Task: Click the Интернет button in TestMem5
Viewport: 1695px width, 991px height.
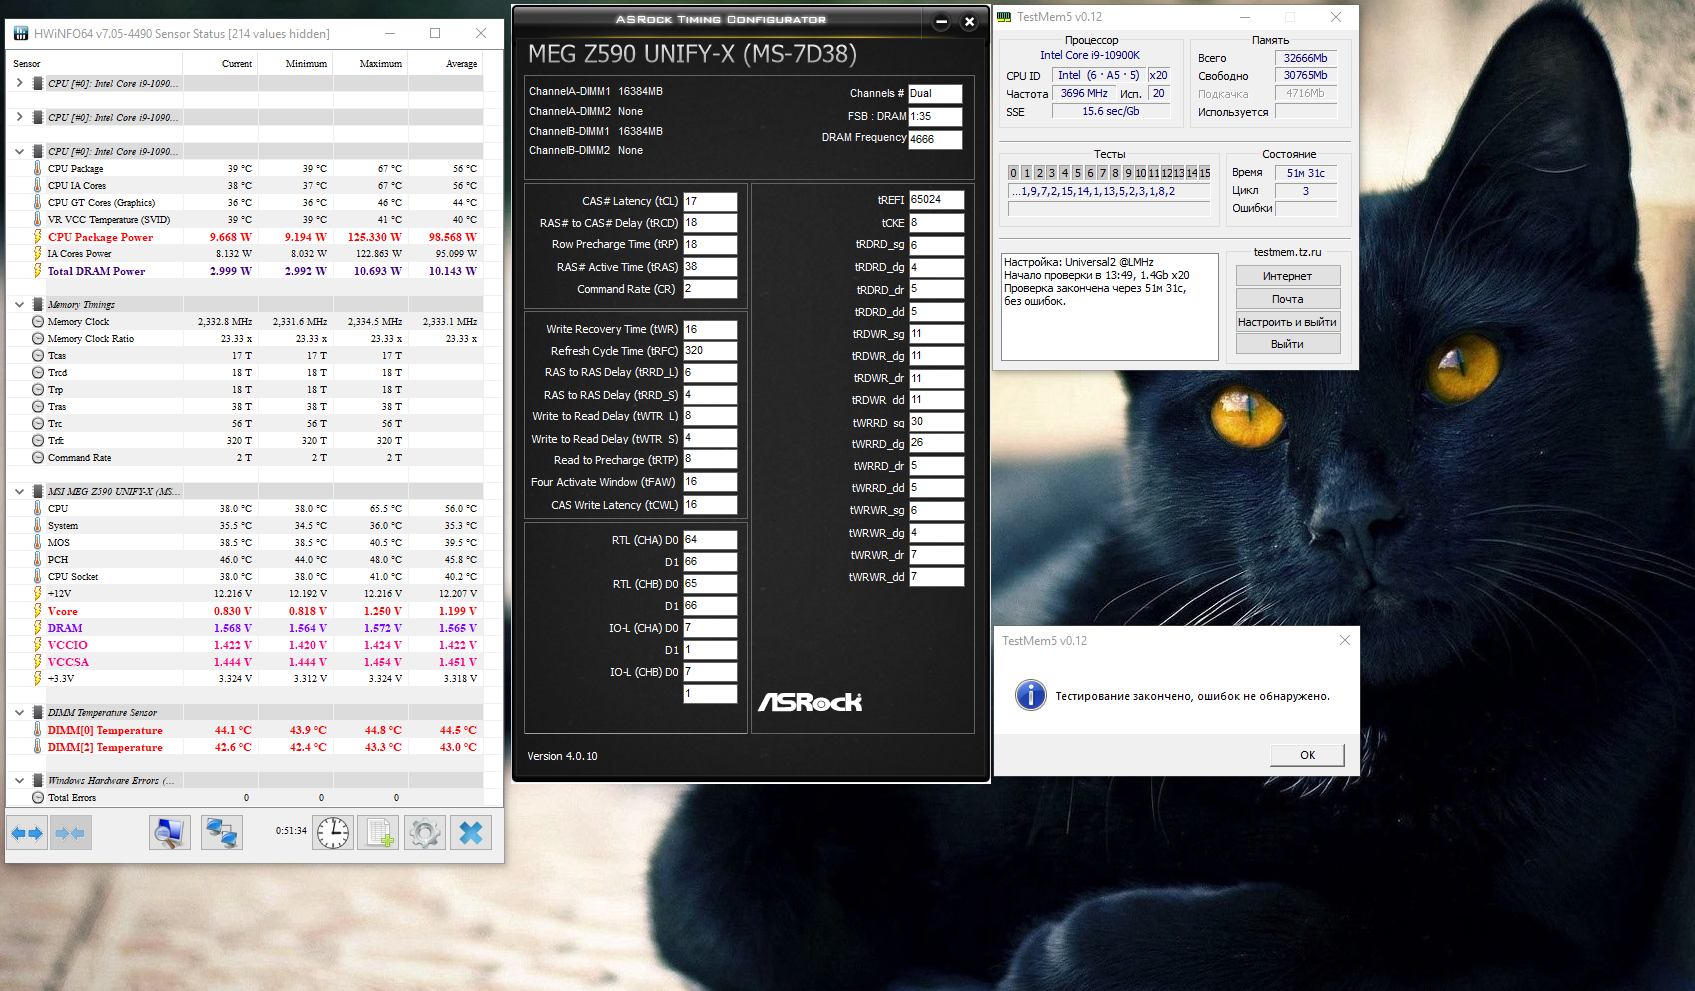Action: coord(1287,276)
